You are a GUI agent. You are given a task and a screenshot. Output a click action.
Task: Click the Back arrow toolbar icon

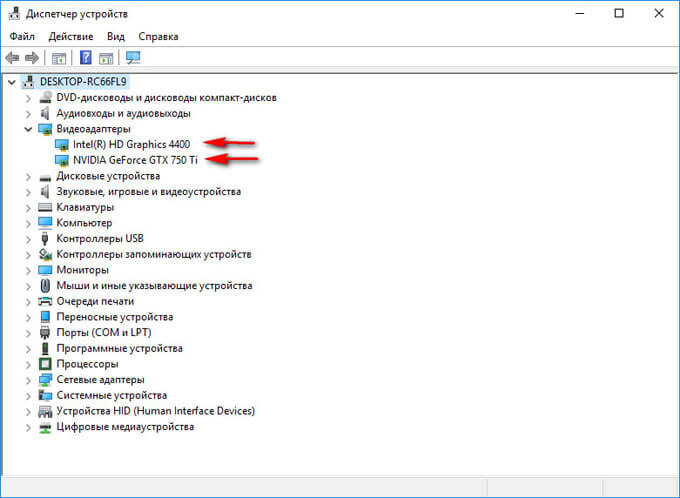click(13, 58)
